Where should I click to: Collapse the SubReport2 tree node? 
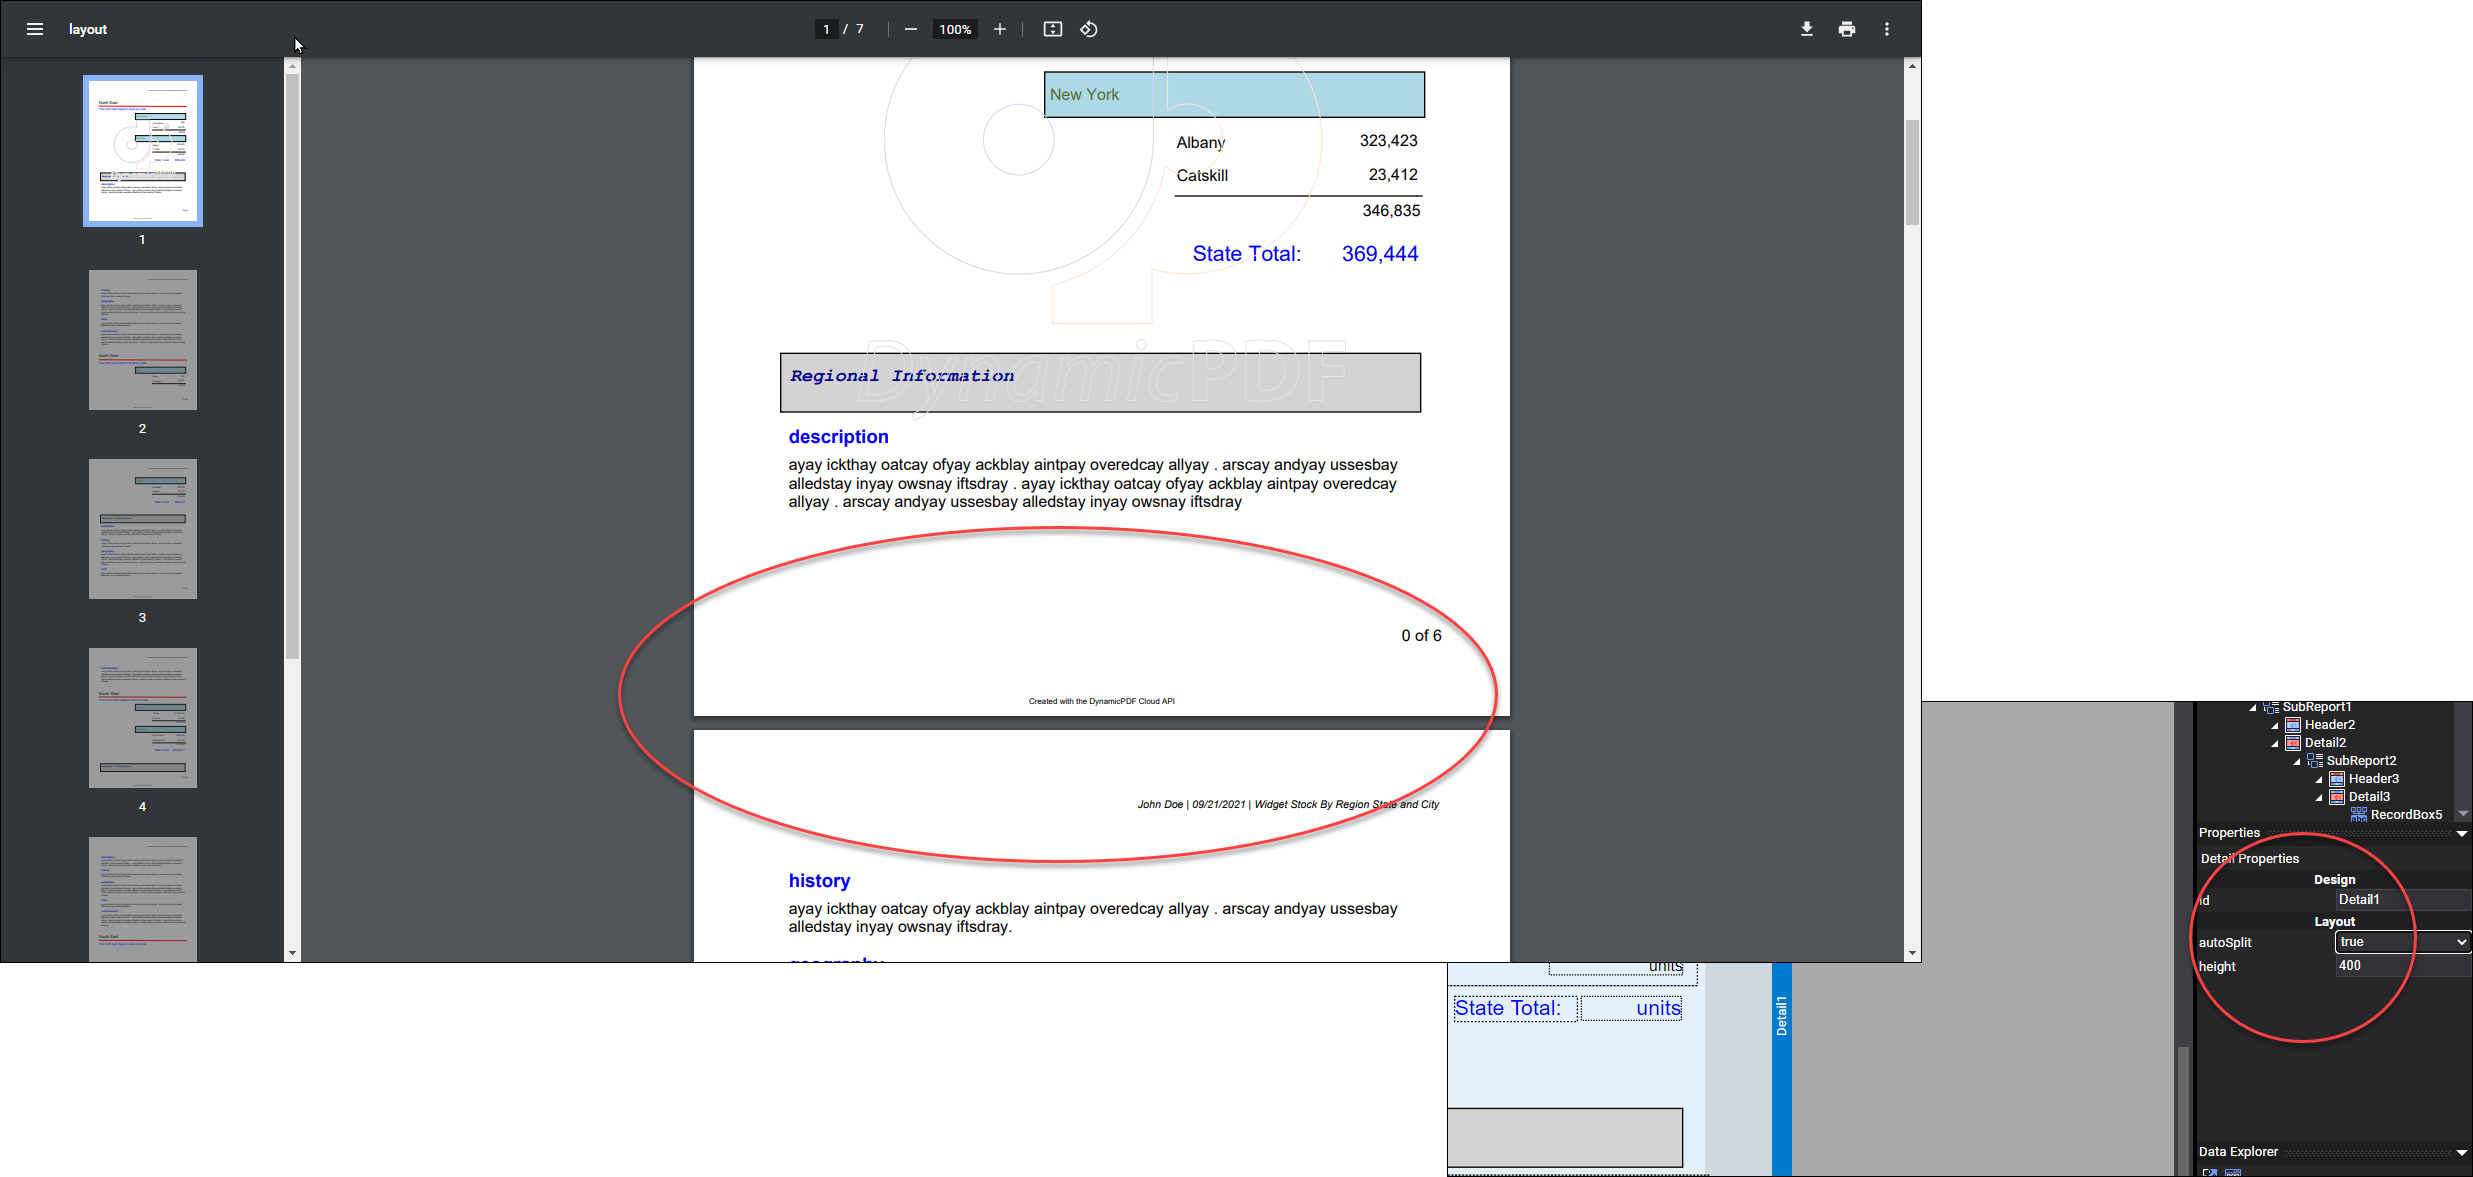point(2297,761)
